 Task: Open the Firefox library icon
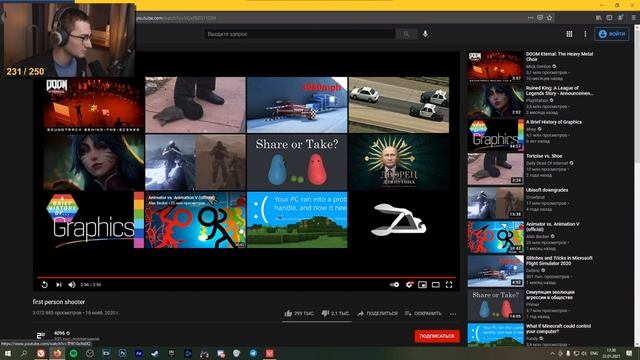point(599,18)
